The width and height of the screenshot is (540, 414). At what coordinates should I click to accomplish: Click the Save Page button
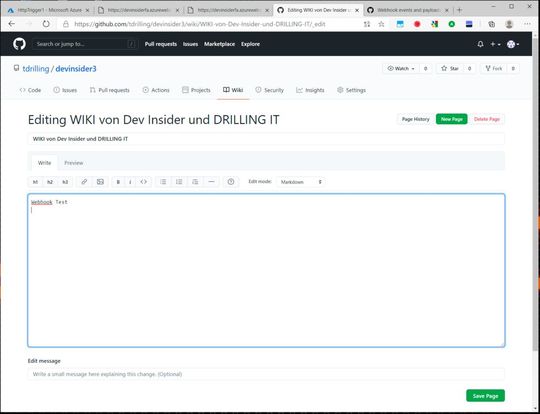pyautogui.click(x=485, y=396)
